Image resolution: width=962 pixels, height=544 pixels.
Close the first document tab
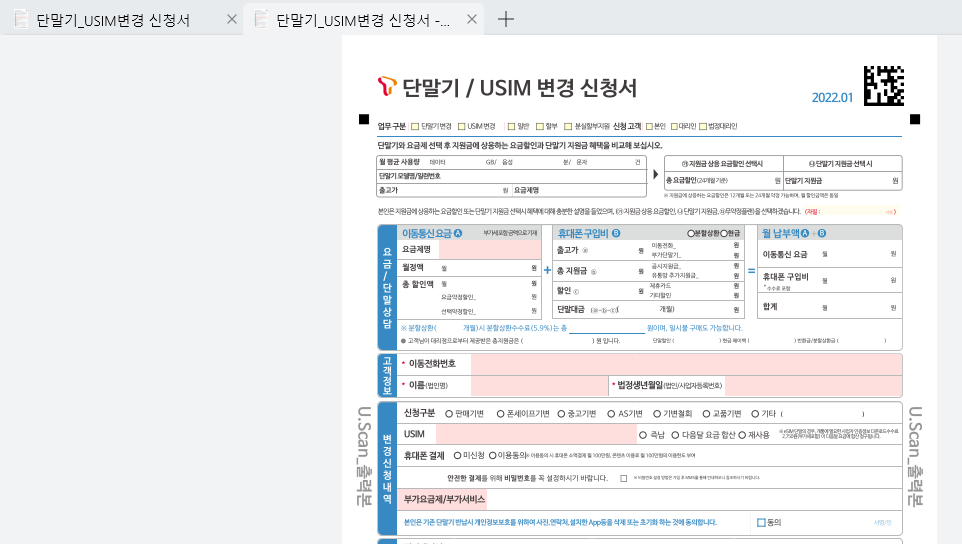pos(232,20)
